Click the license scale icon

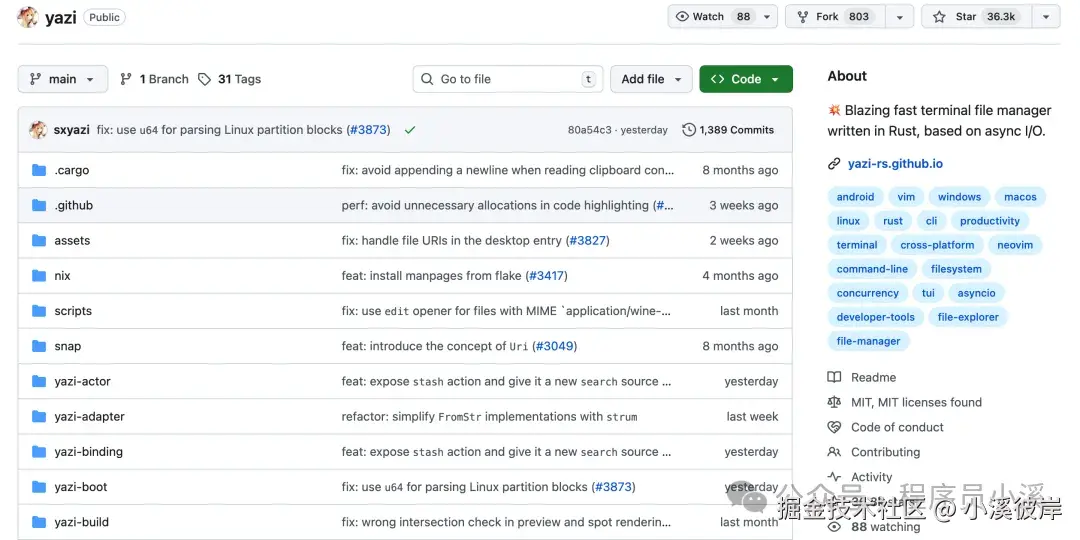click(834, 402)
